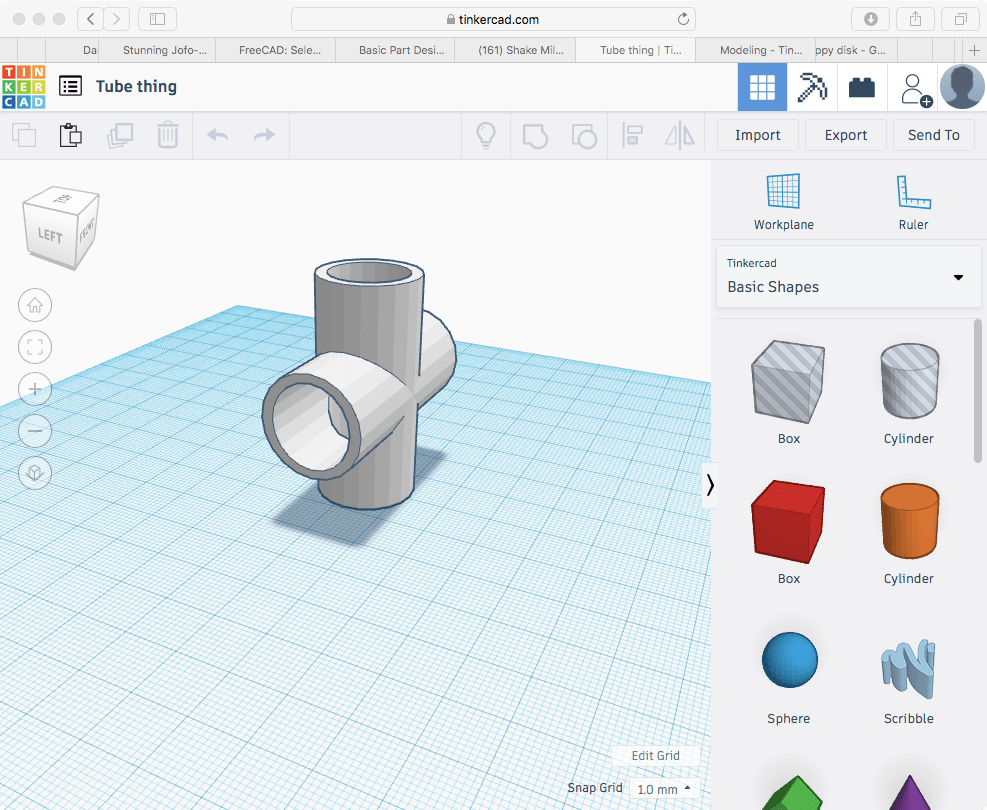Switch to 3D design grid view
Screen dimensions: 987x810
point(762,88)
